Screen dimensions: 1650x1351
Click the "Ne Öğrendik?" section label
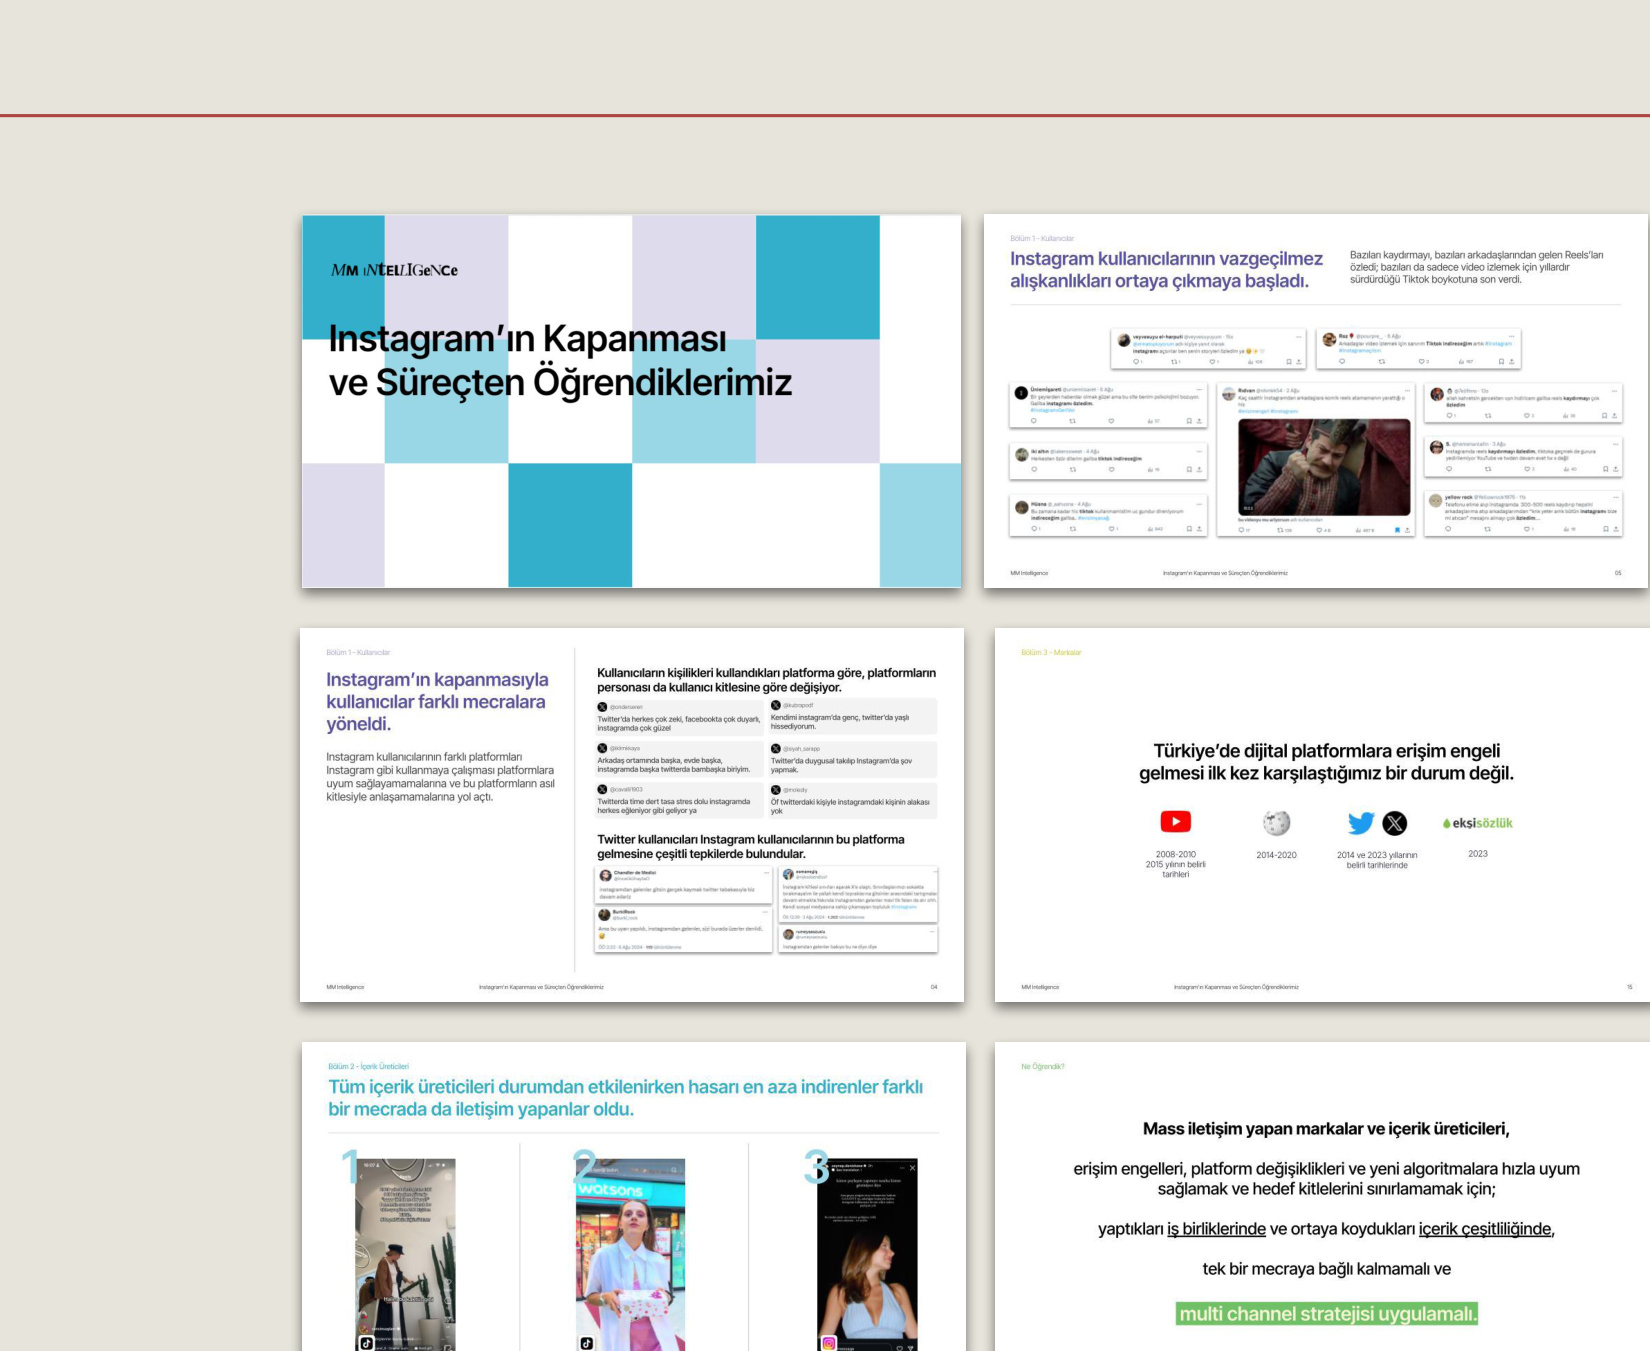(x=1042, y=1066)
